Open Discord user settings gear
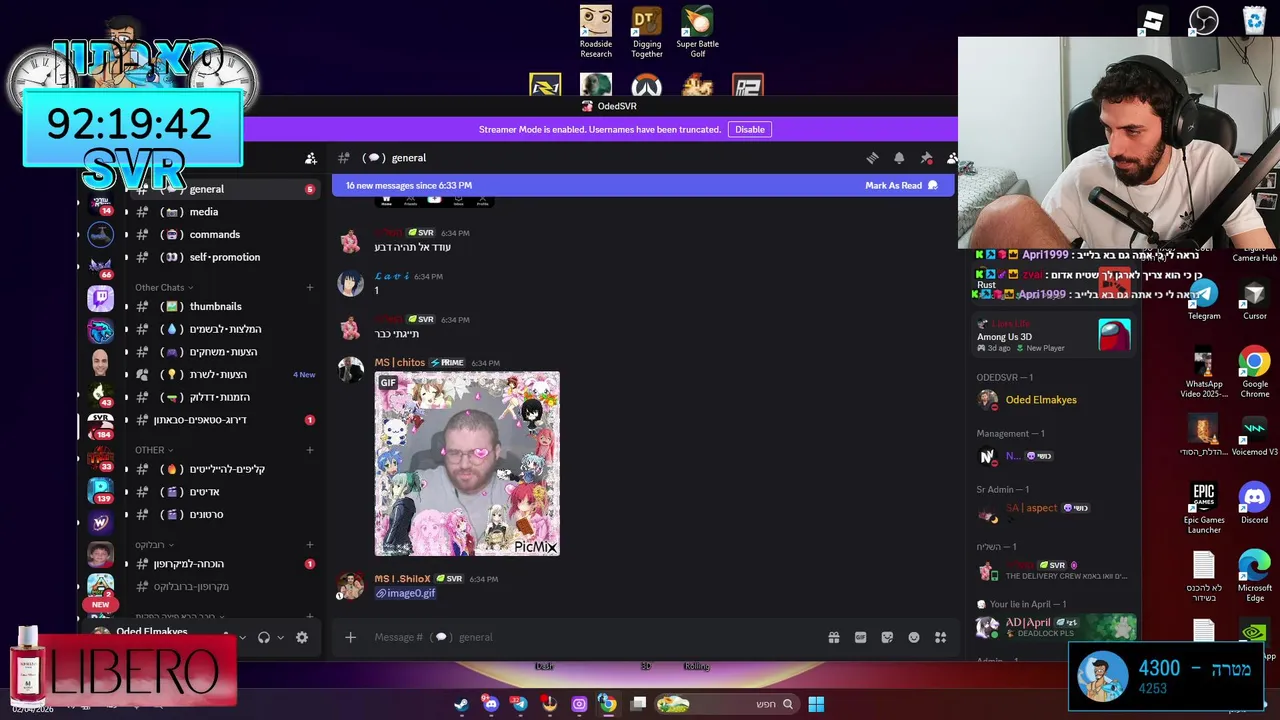 [x=302, y=637]
